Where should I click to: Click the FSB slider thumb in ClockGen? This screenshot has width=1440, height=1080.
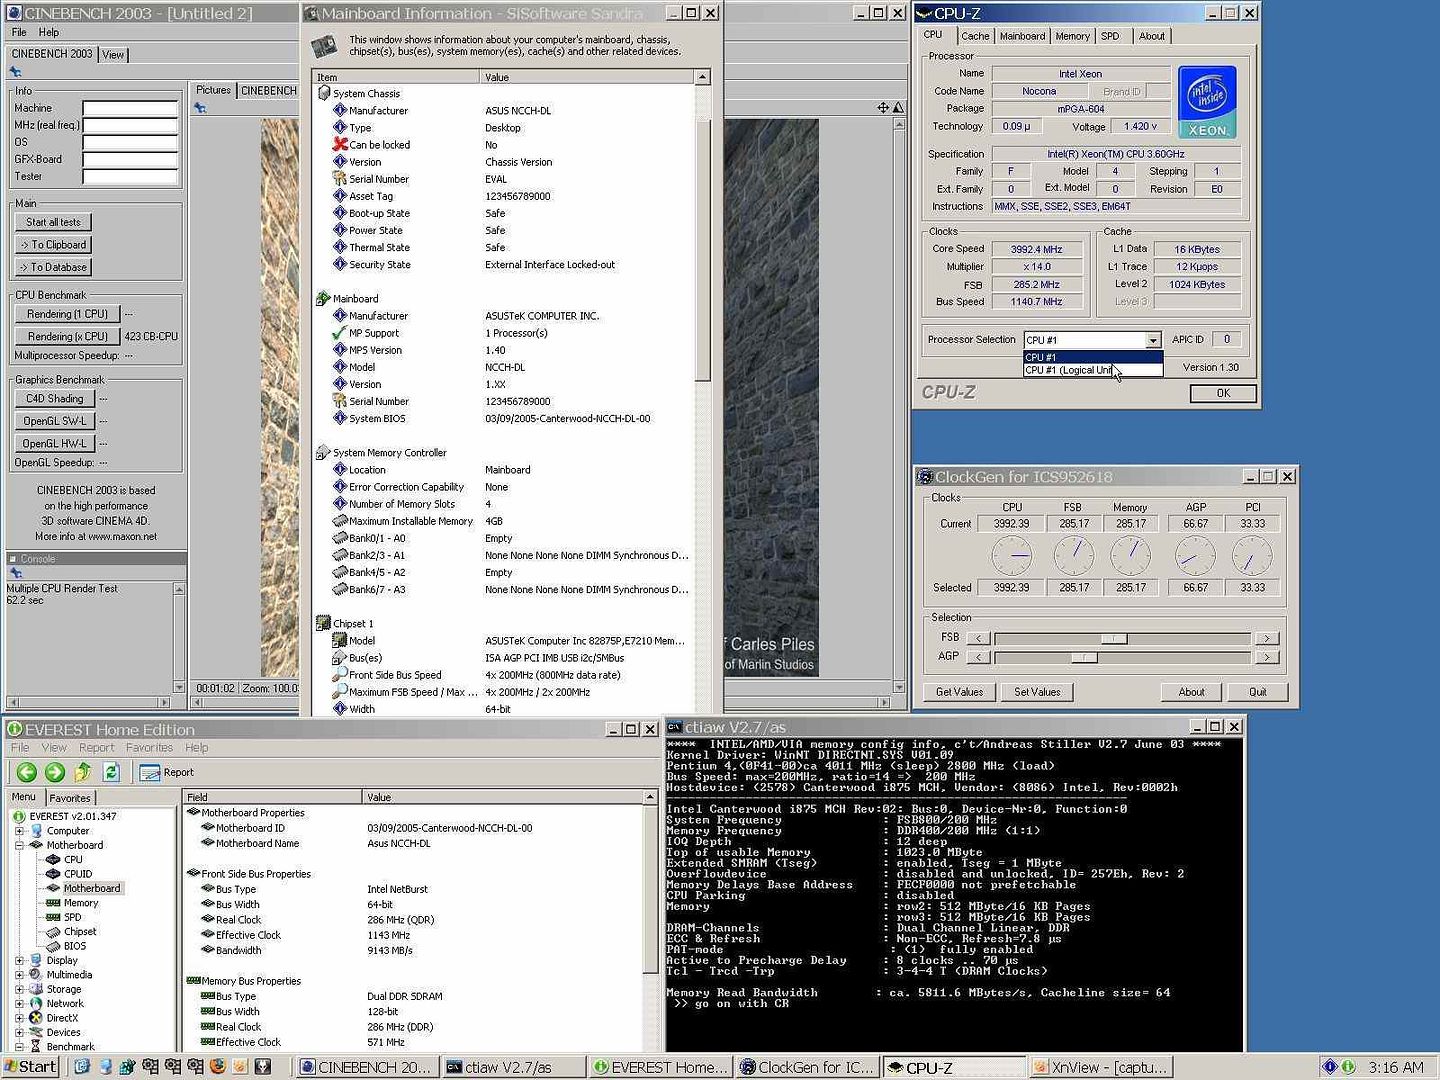(x=1113, y=639)
